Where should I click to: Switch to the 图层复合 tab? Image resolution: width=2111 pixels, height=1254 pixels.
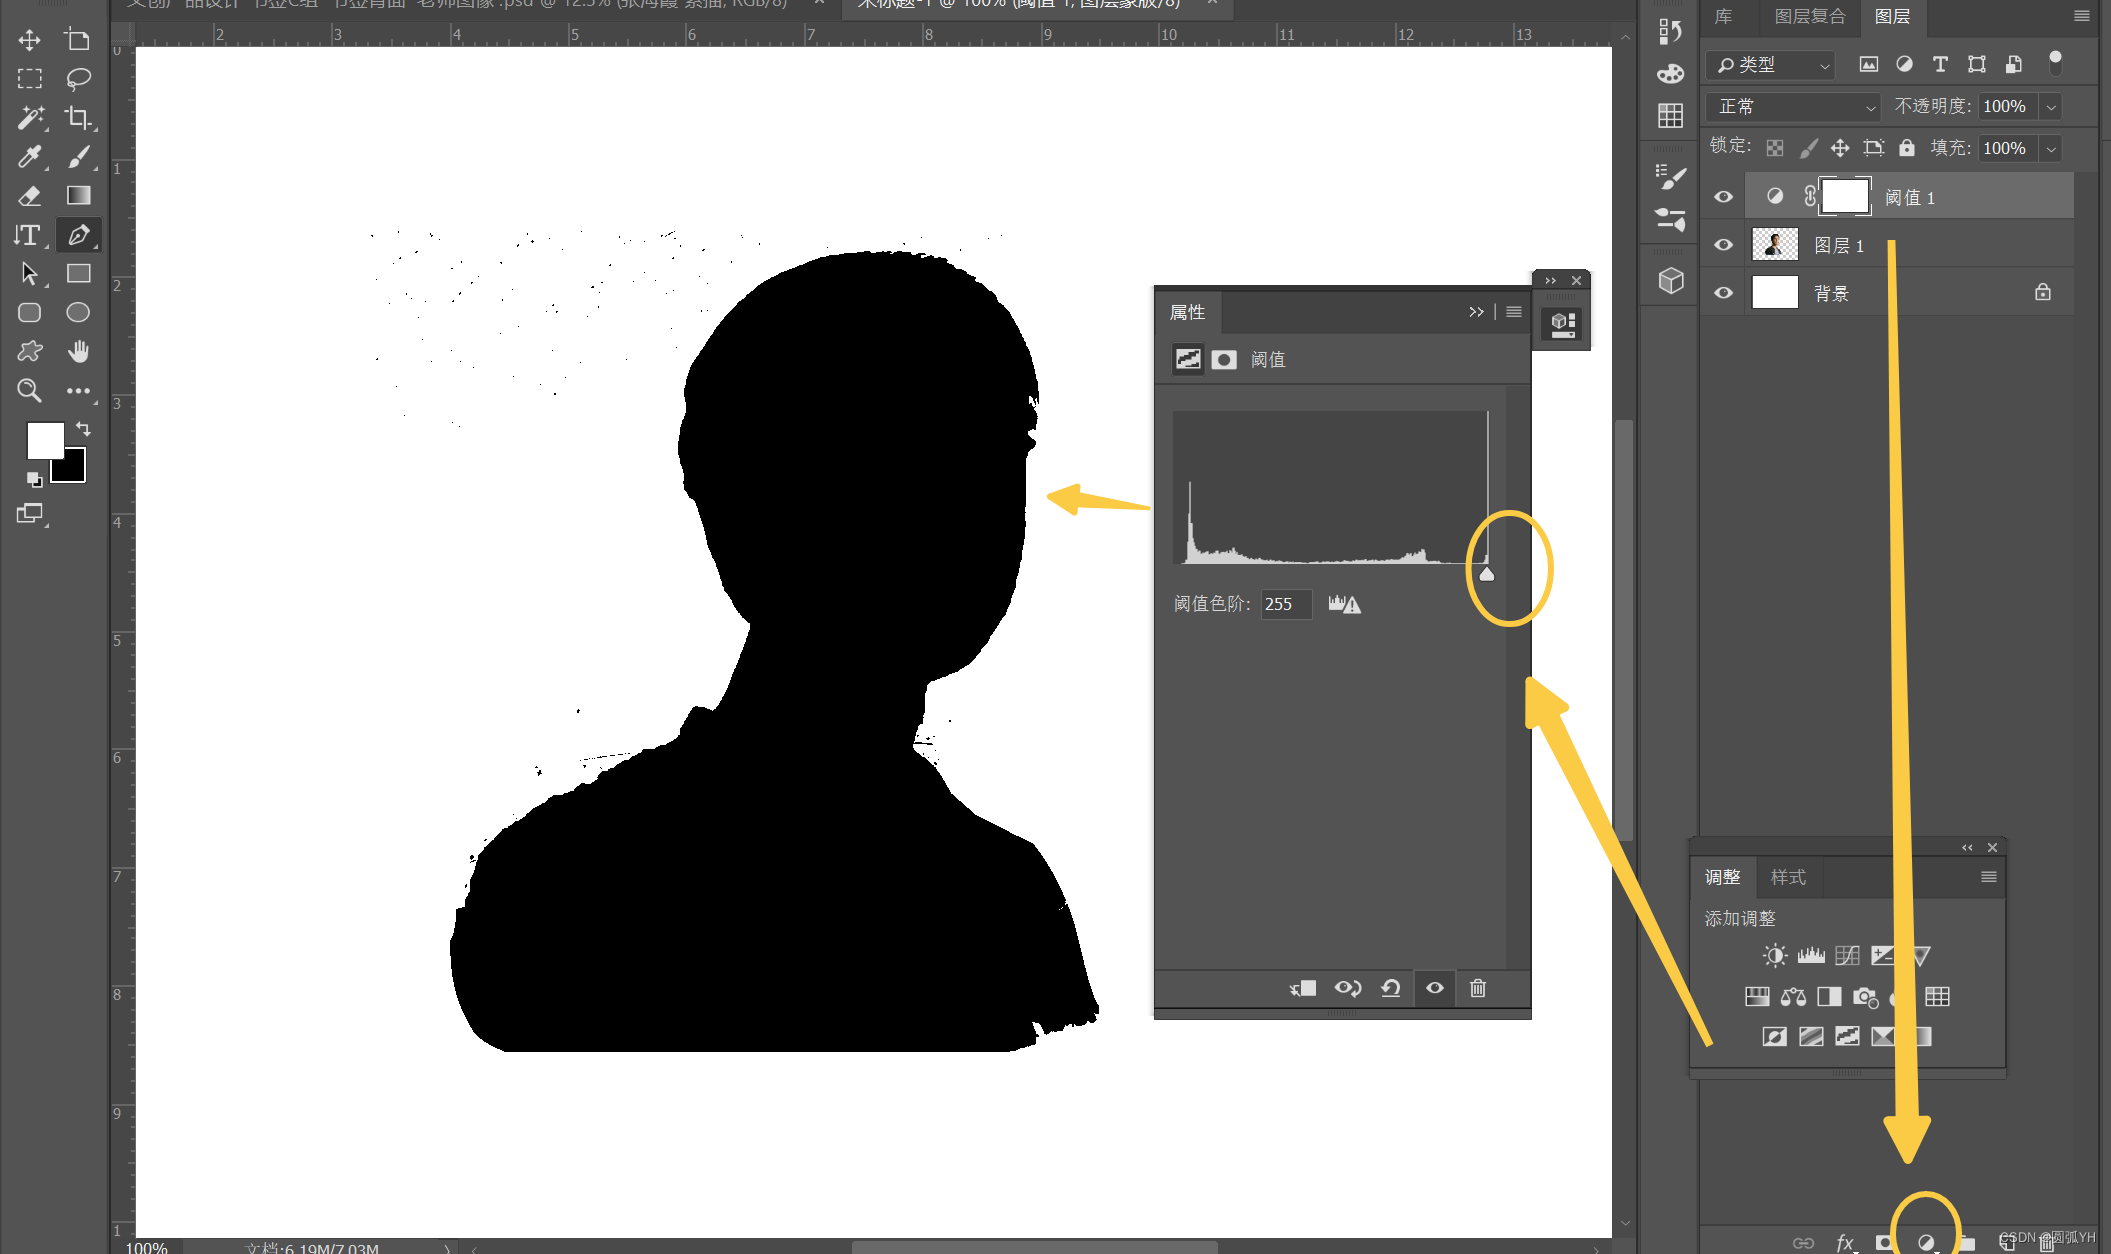[1809, 16]
